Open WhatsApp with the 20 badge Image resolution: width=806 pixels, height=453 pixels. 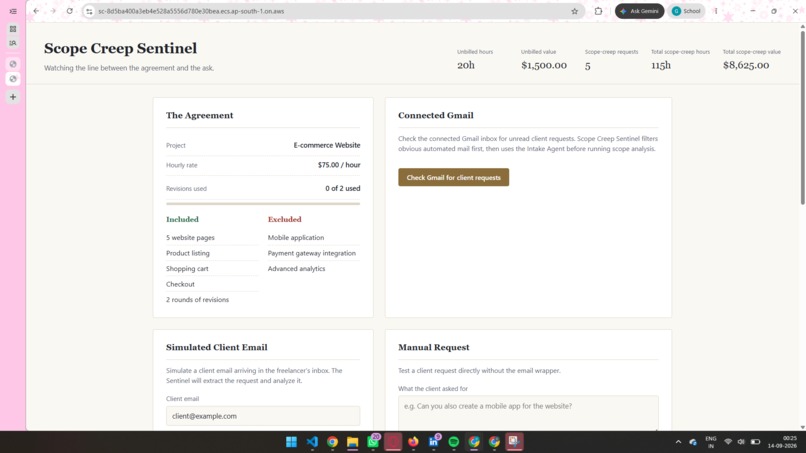[x=373, y=442]
